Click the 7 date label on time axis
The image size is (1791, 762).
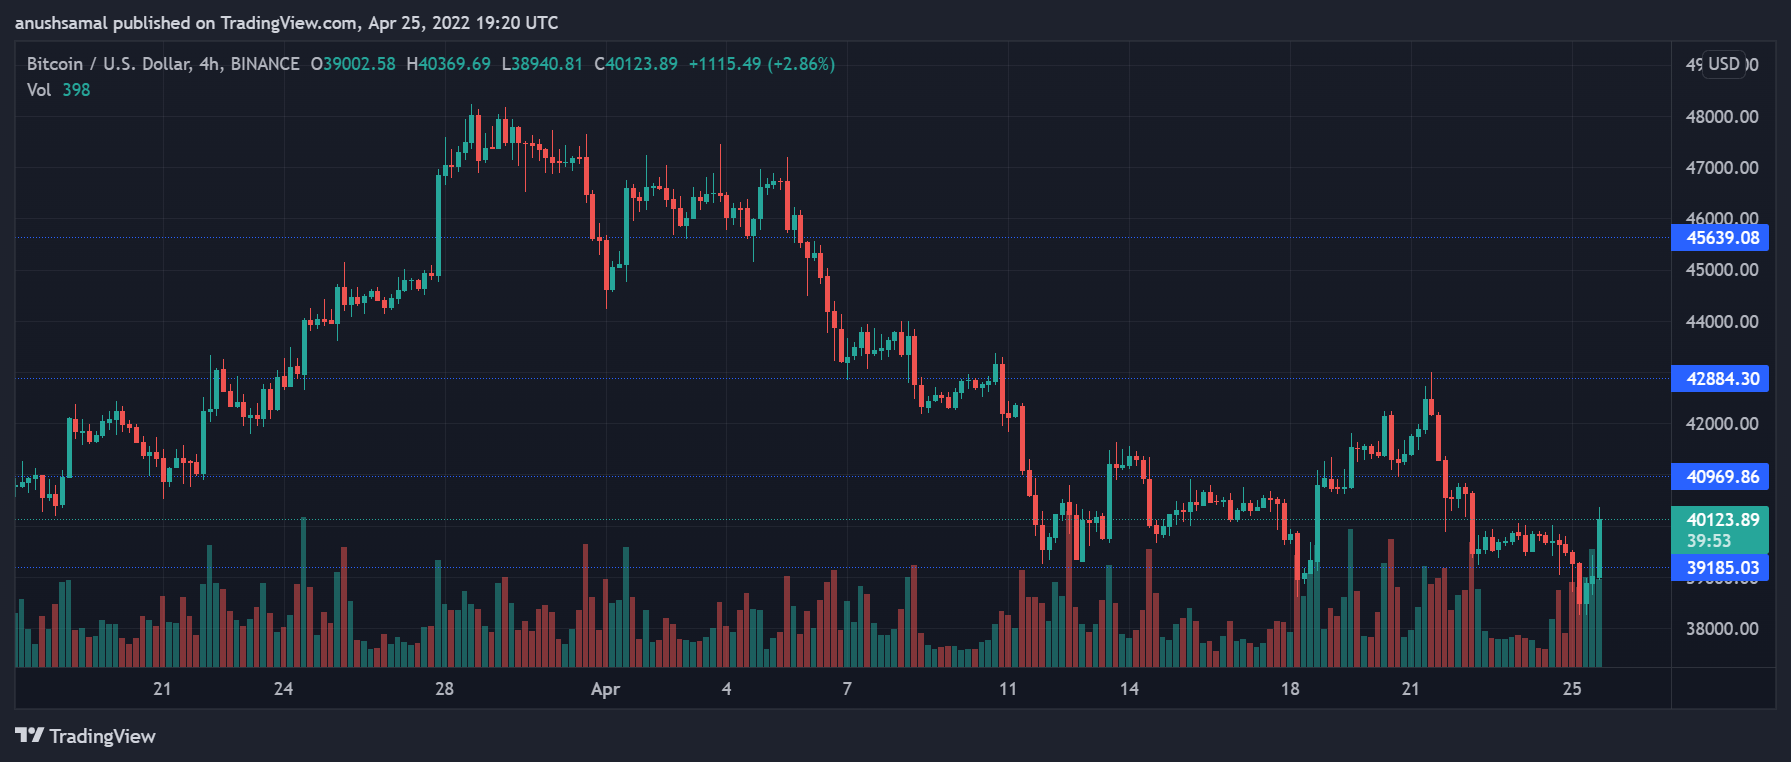pyautogui.click(x=847, y=689)
